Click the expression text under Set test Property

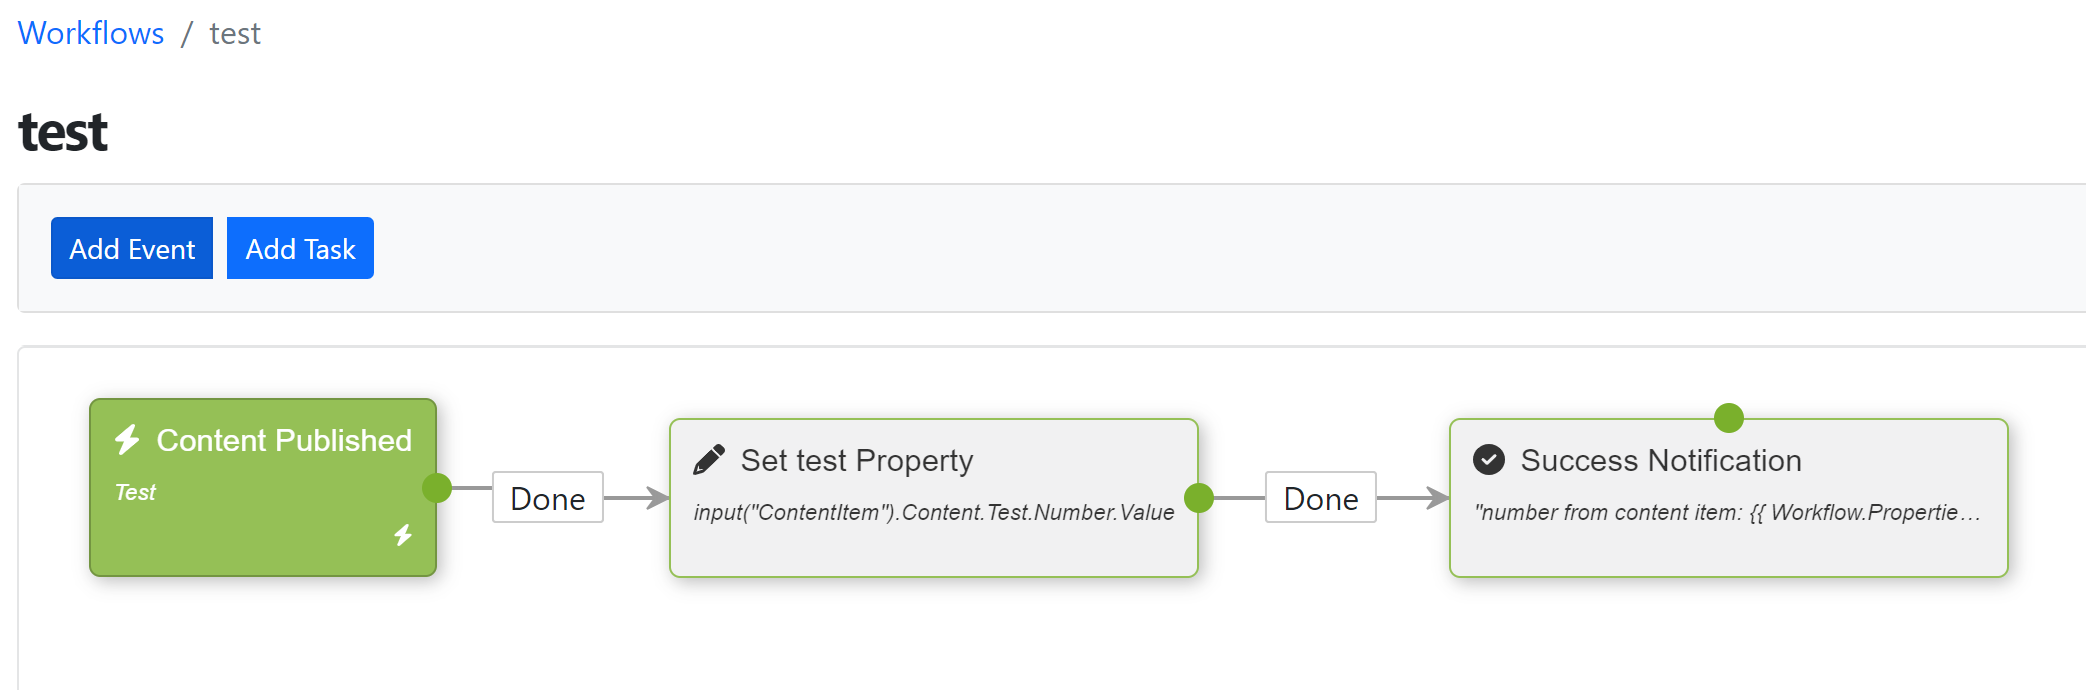pyautogui.click(x=933, y=512)
